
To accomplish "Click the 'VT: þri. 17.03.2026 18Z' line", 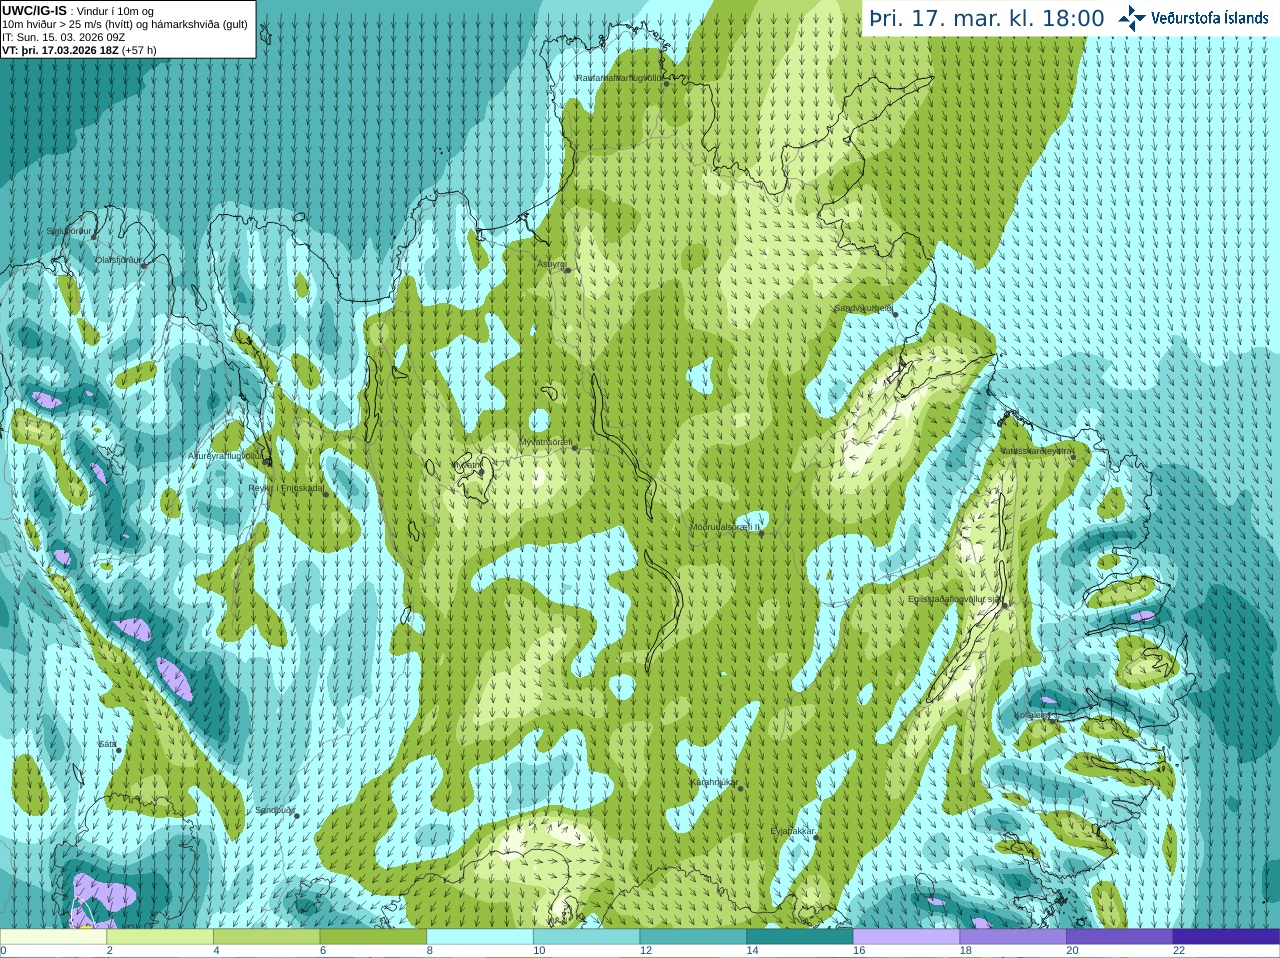I will click(x=80, y=50).
